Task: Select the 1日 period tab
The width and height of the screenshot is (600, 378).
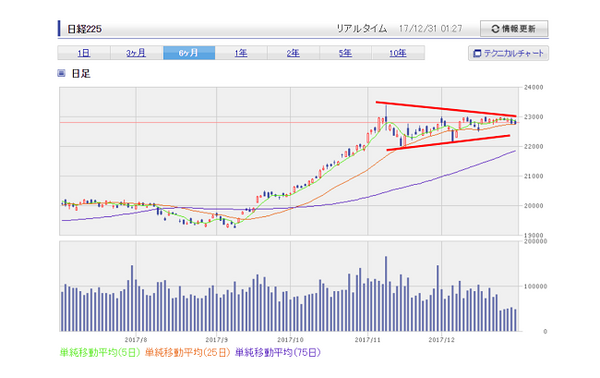Action: [x=84, y=53]
